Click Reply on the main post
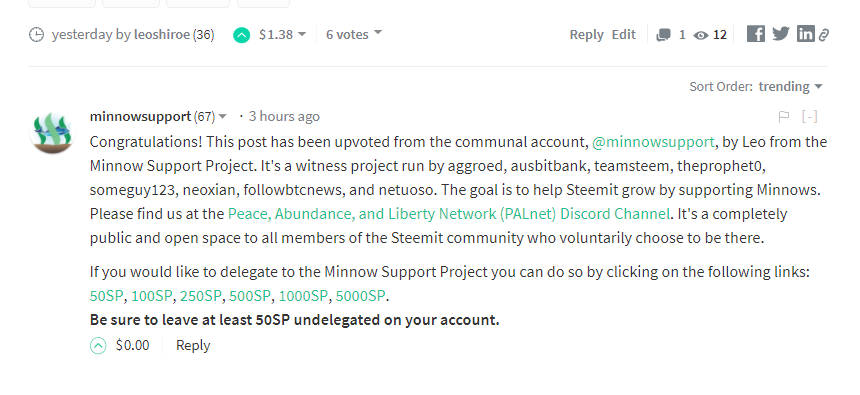Image resolution: width=860 pixels, height=395 pixels. [x=586, y=35]
